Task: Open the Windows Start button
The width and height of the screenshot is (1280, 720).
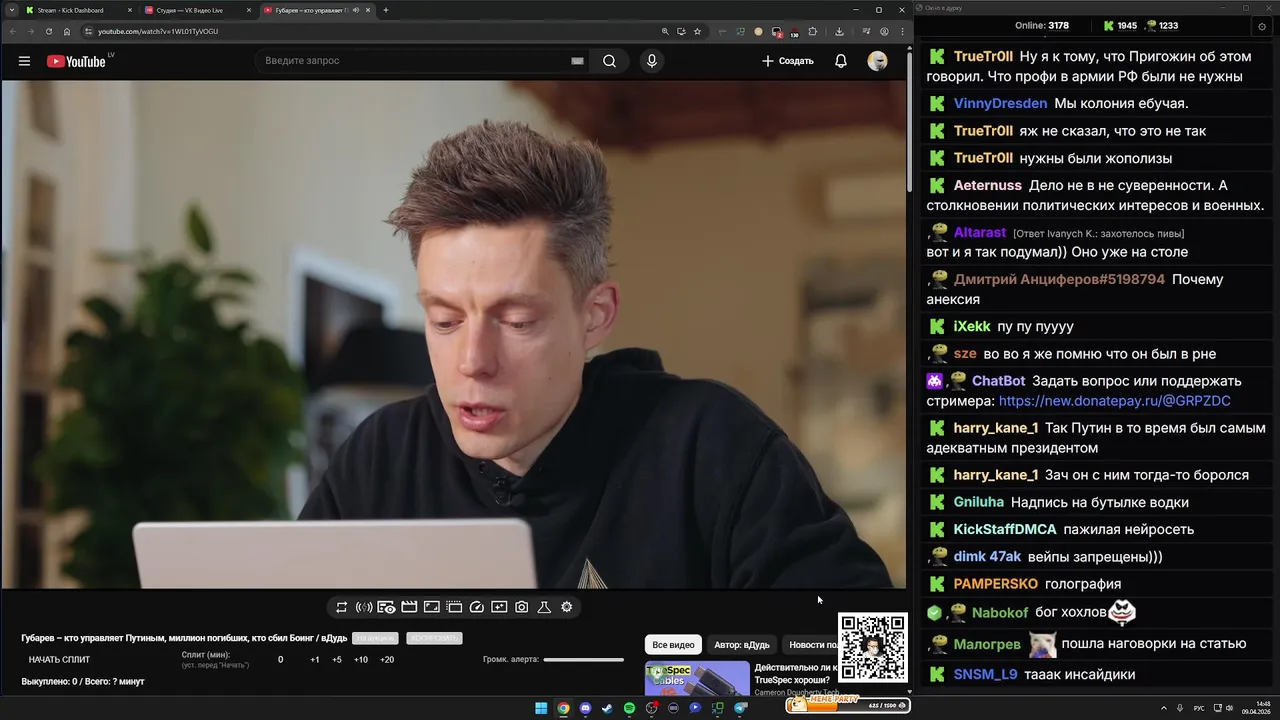Action: (541, 708)
